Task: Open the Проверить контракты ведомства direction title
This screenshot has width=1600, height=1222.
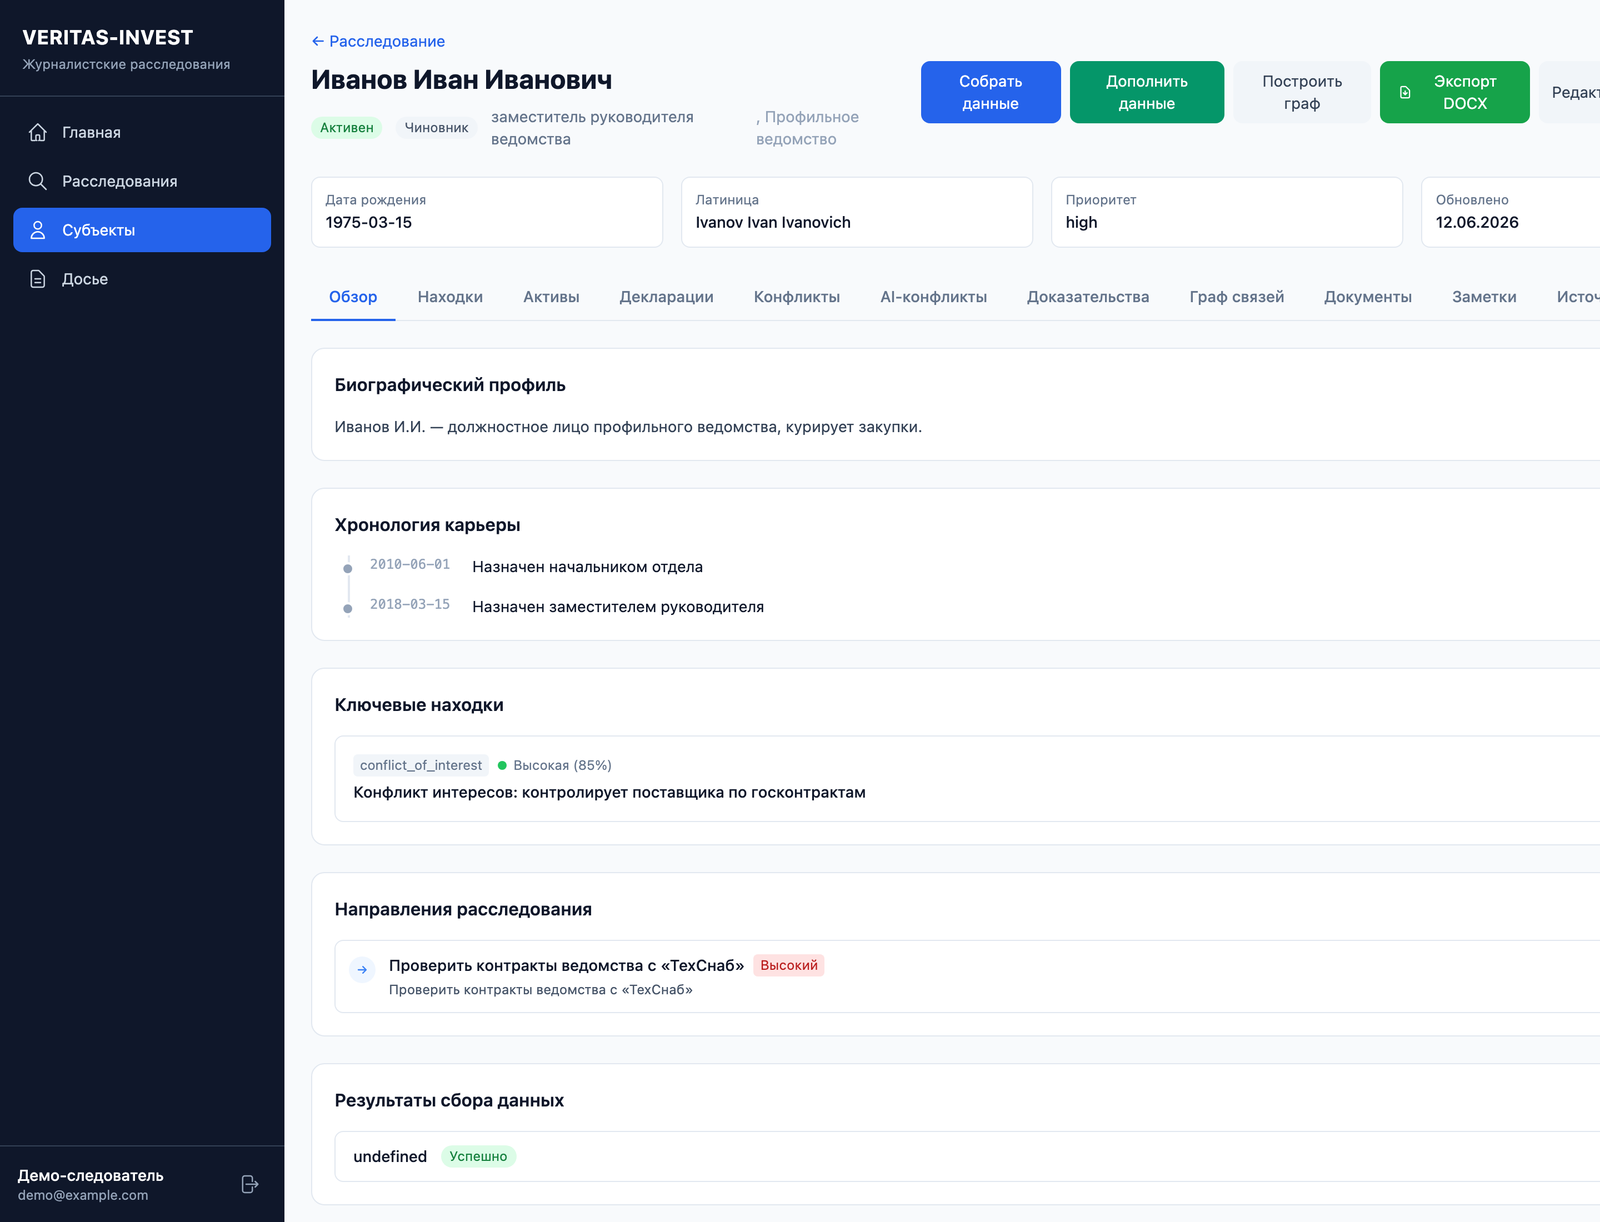Action: 566,965
